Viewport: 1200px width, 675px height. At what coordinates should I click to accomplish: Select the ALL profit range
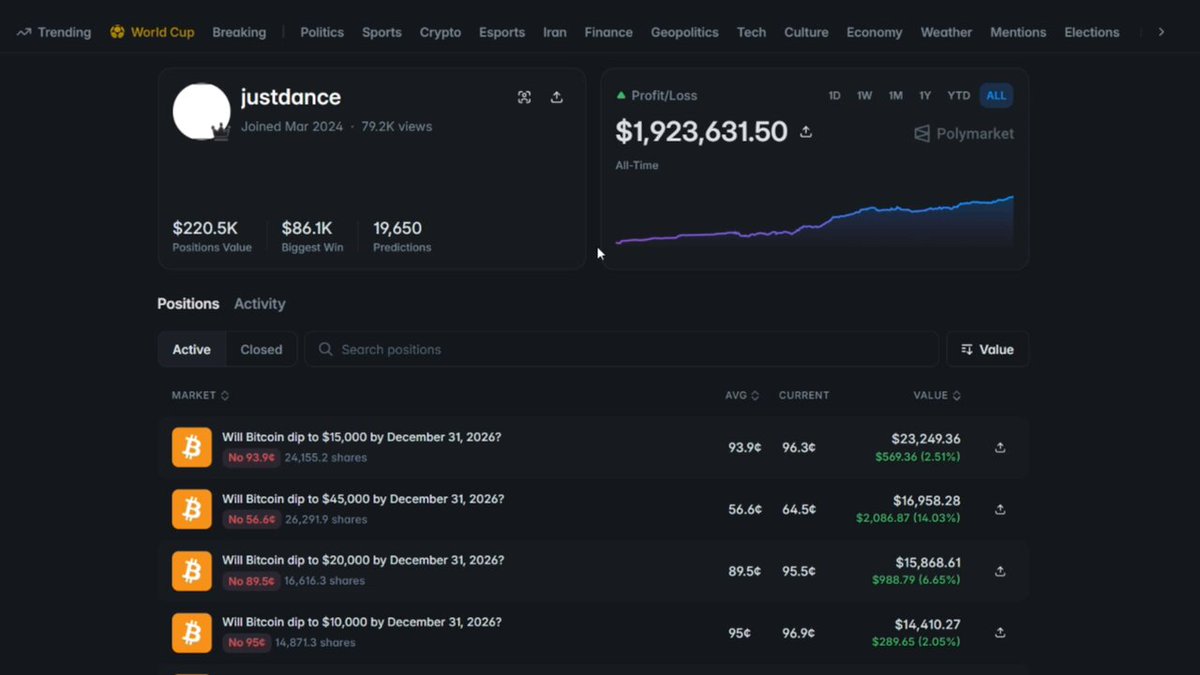coord(996,96)
